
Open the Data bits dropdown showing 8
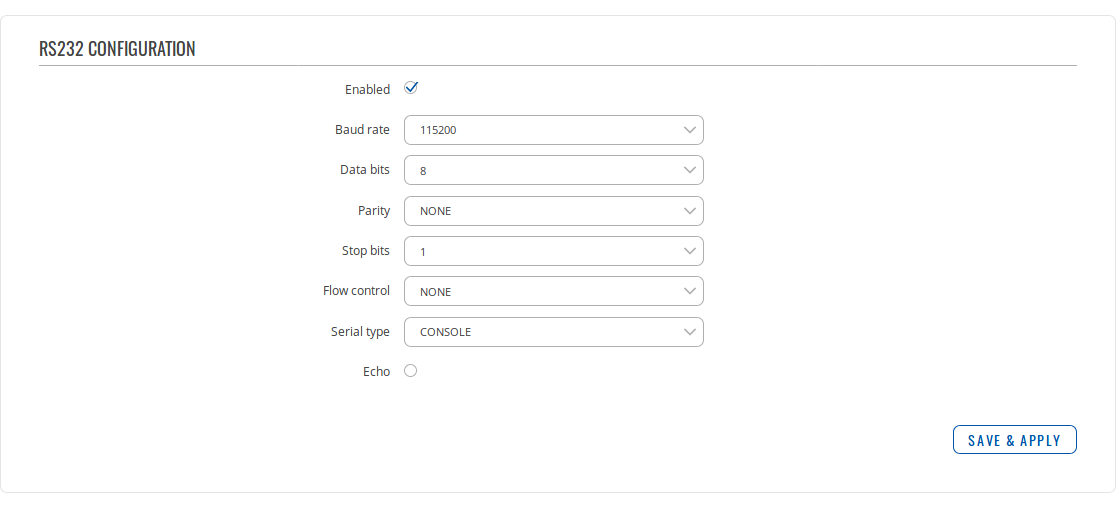coord(553,170)
